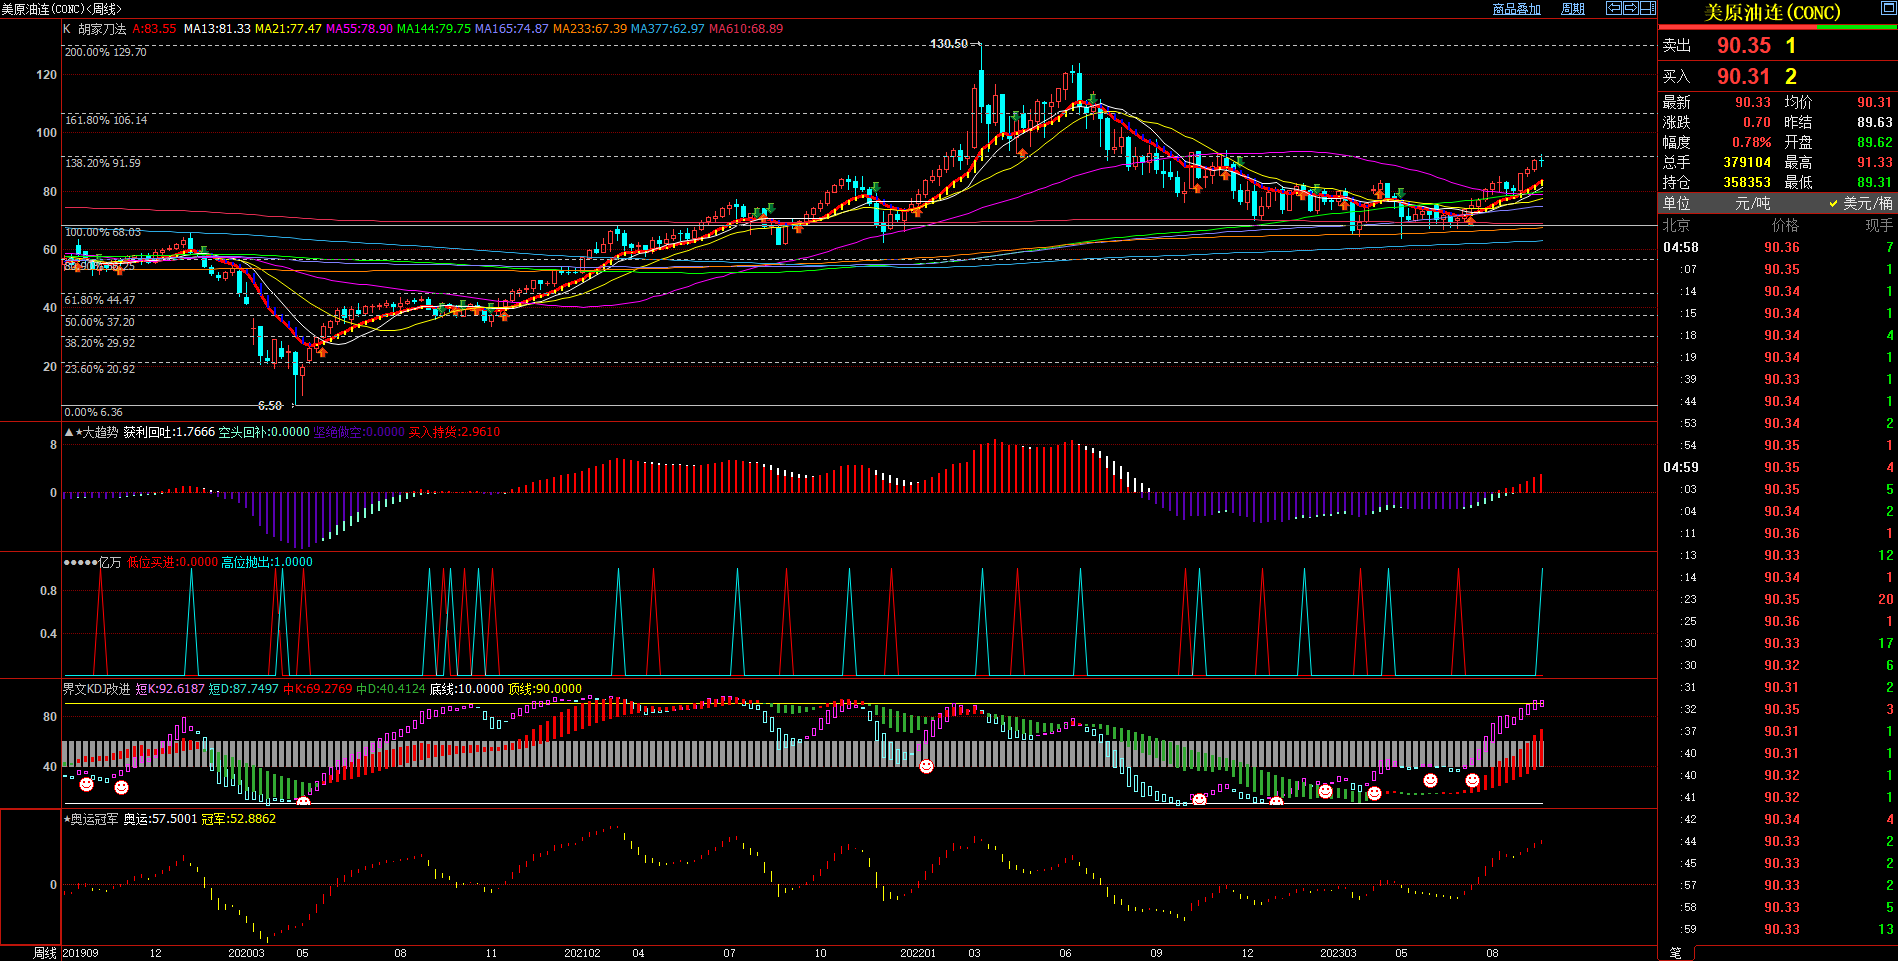This screenshot has height=961, width=1898.
Task: Click the scroll-left arrow icon
Action: tap(1613, 8)
